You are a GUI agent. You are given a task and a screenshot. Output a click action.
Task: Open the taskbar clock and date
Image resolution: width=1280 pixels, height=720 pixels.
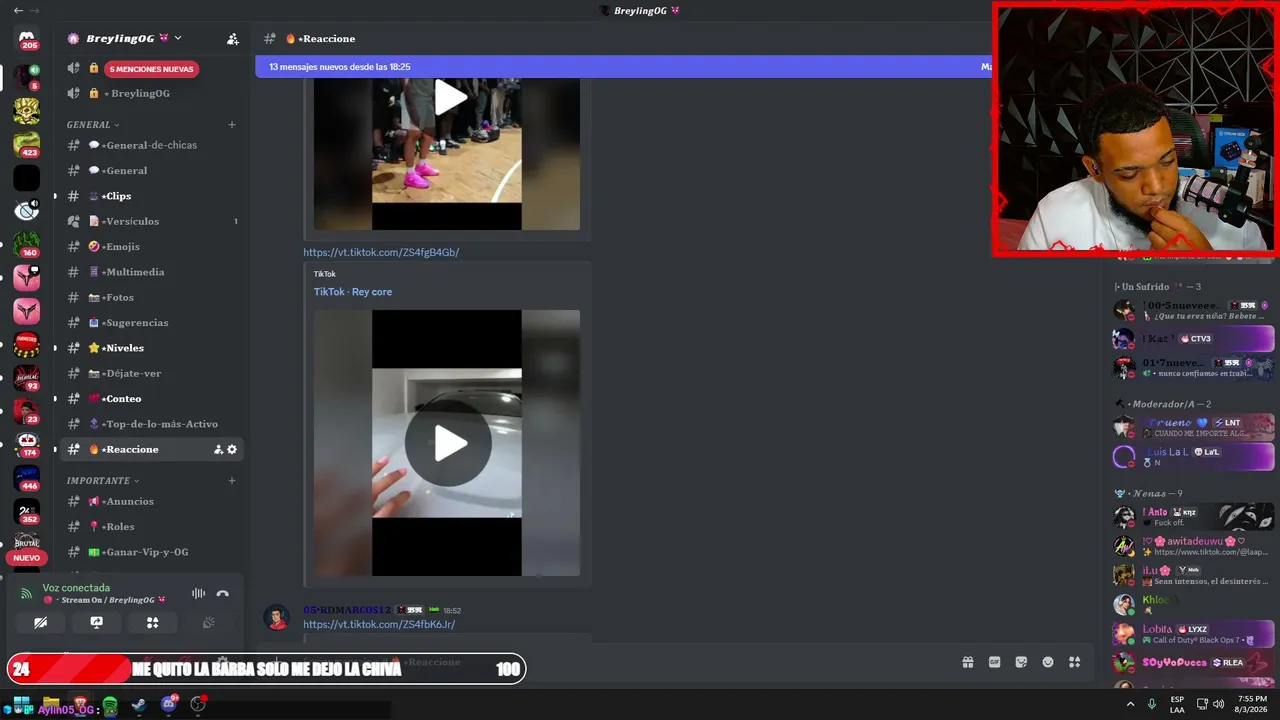tap(1253, 704)
